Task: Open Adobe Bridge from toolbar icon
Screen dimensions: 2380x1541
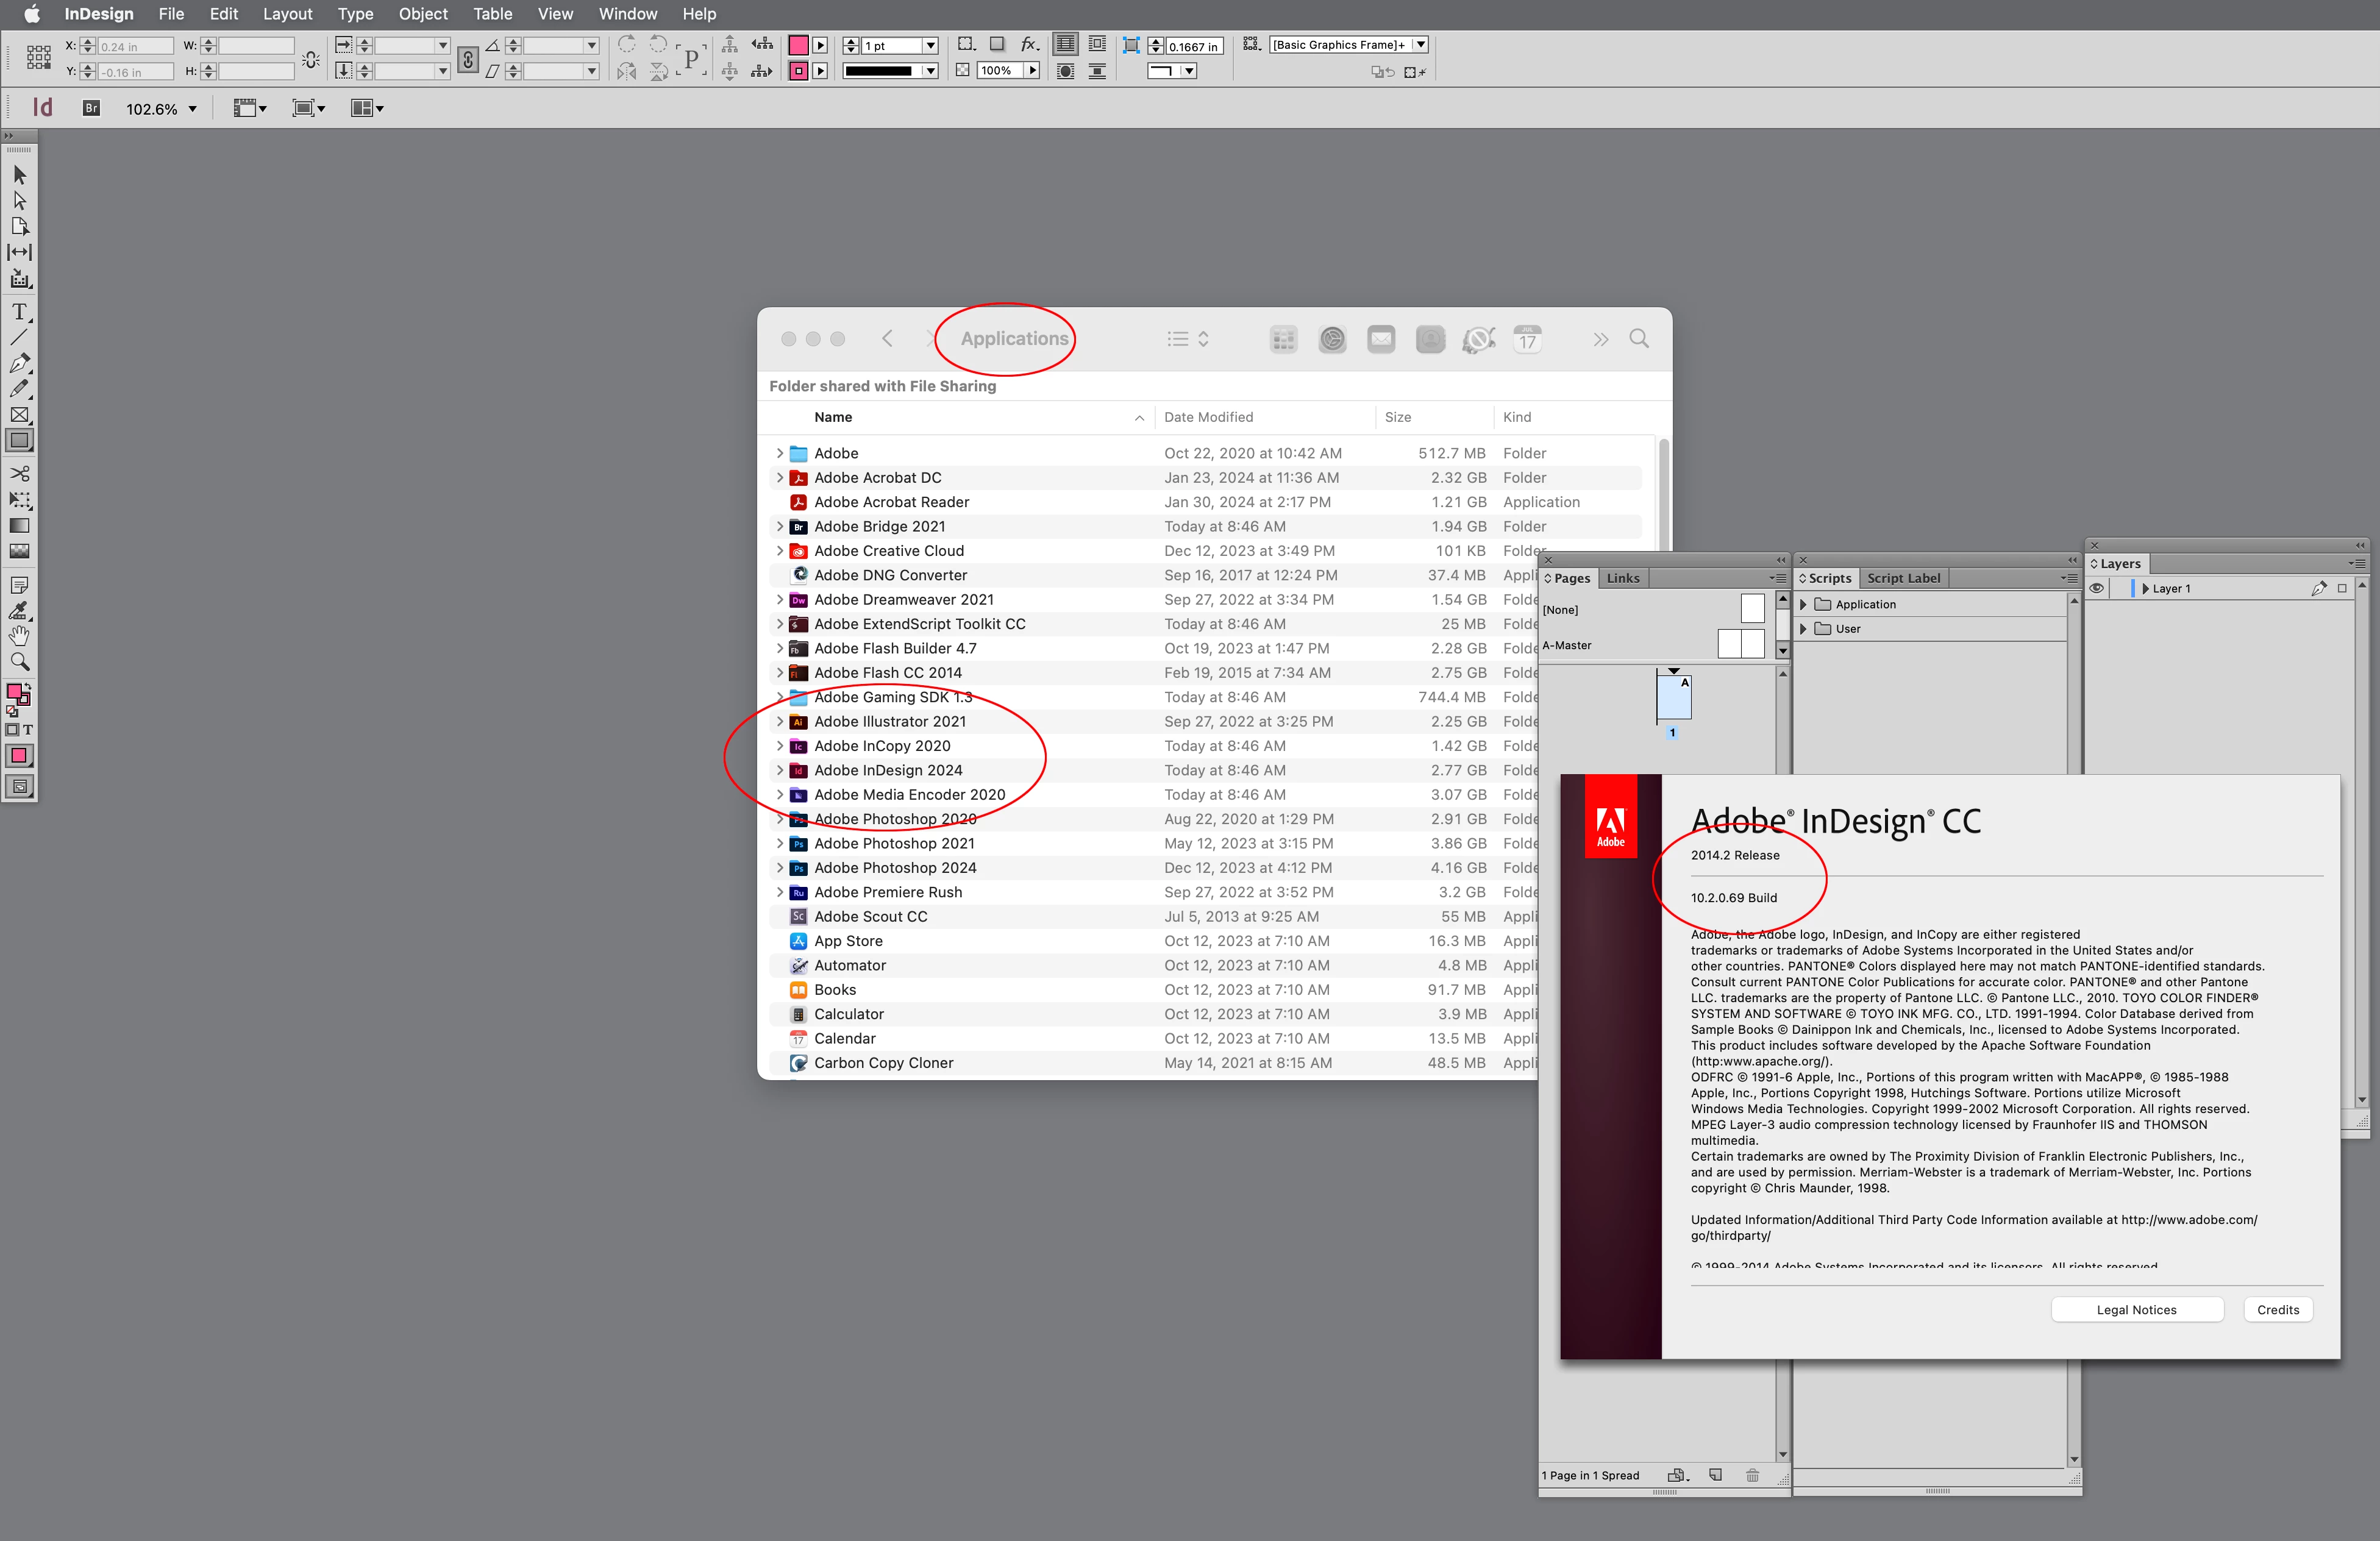Action: (x=91, y=108)
